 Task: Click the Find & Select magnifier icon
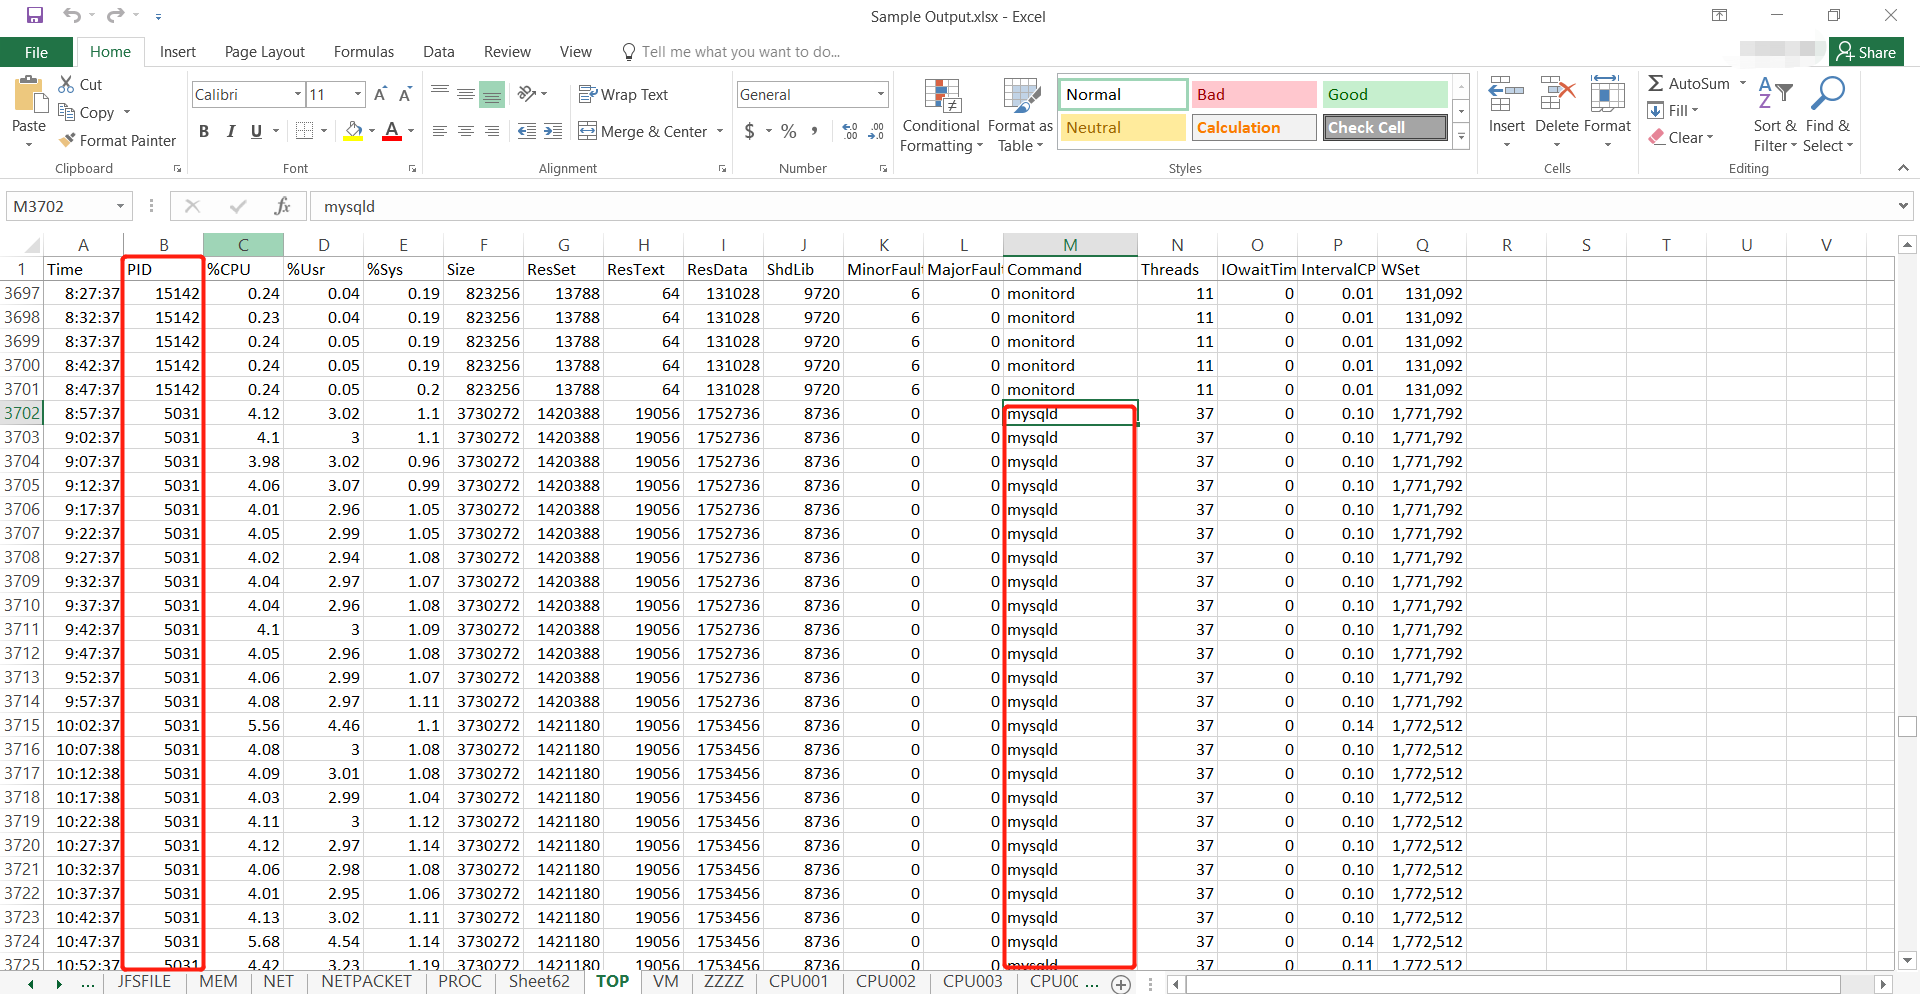tap(1828, 96)
